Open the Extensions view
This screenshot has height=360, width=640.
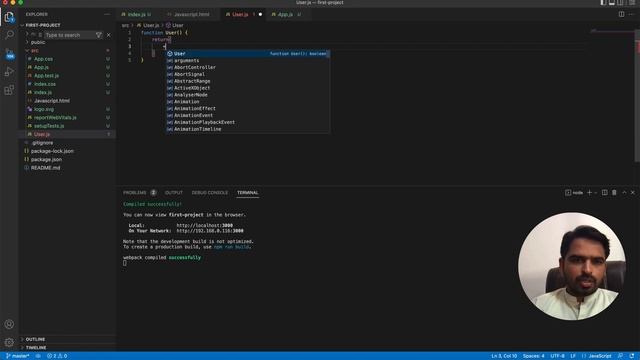pos(9,90)
